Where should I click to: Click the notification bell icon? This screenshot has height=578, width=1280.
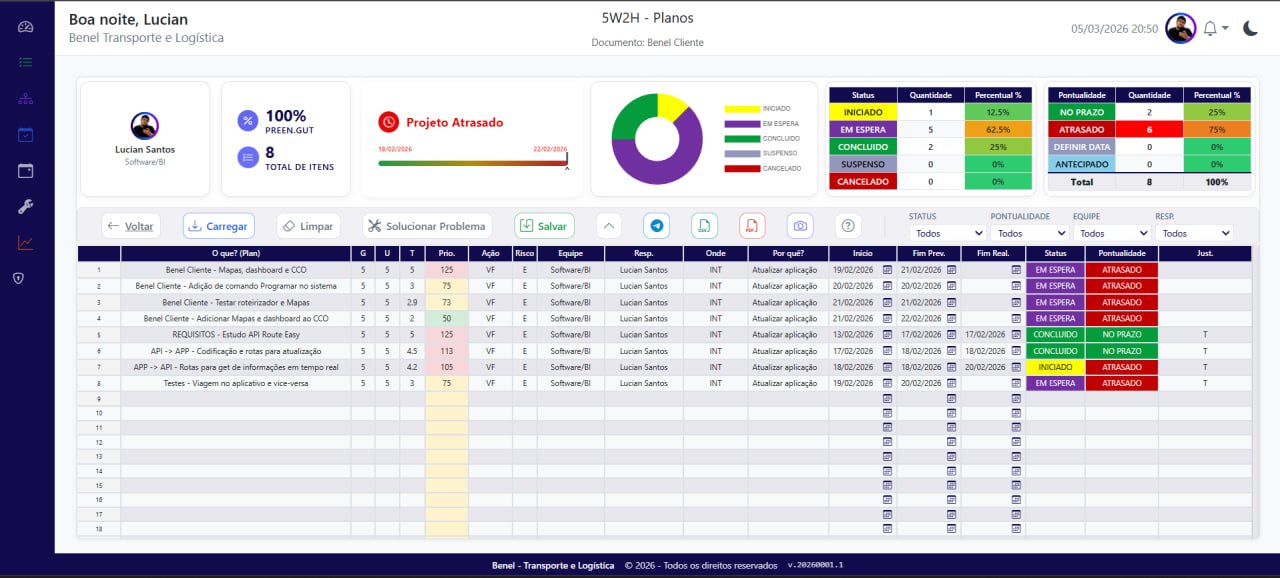(1210, 29)
